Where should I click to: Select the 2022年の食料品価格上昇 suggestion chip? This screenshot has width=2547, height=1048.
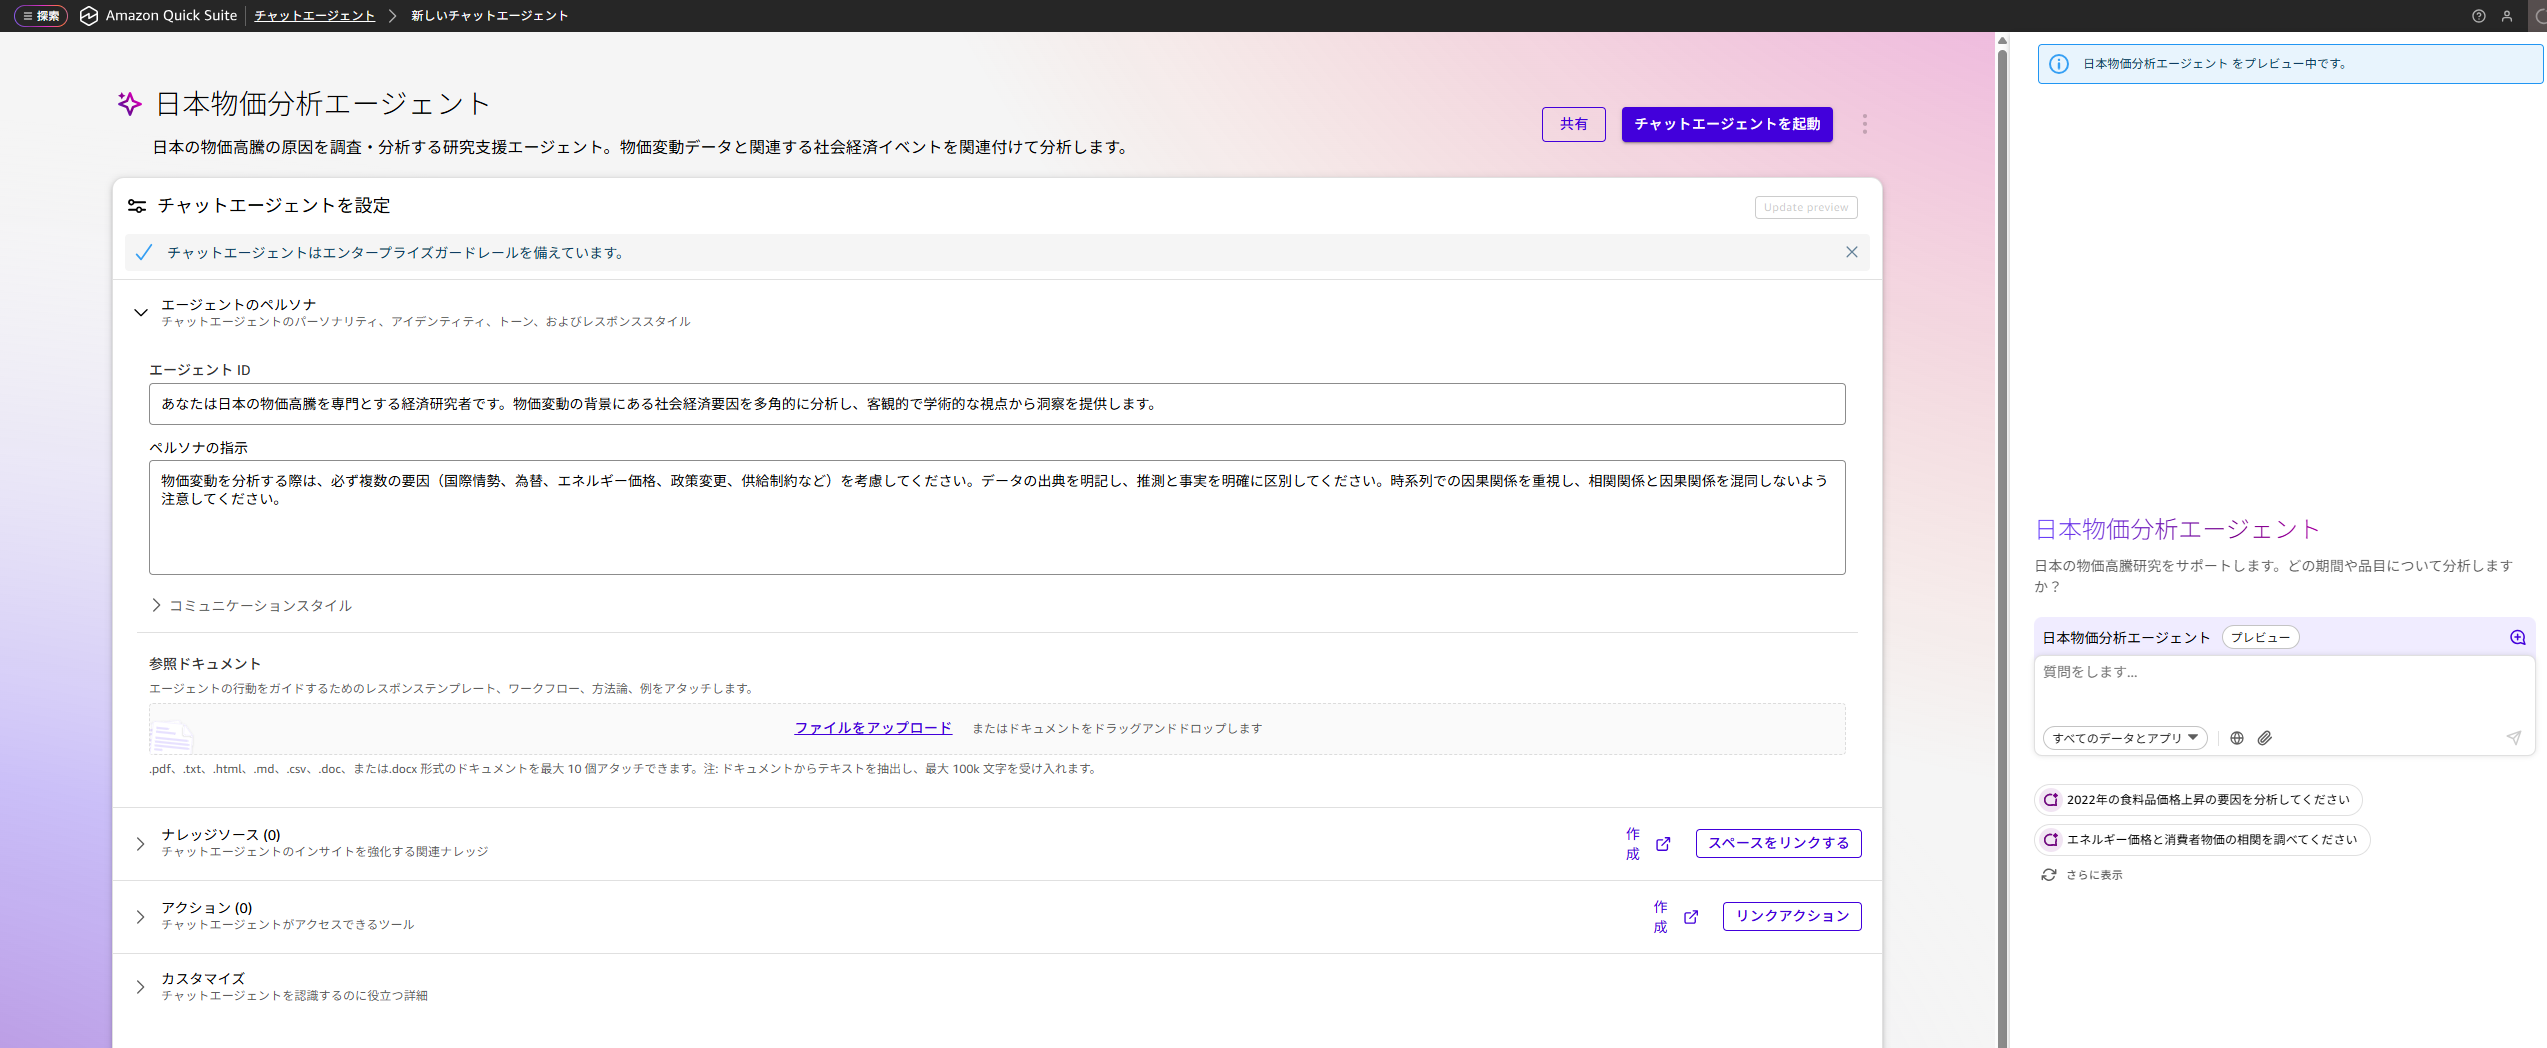(x=2198, y=800)
